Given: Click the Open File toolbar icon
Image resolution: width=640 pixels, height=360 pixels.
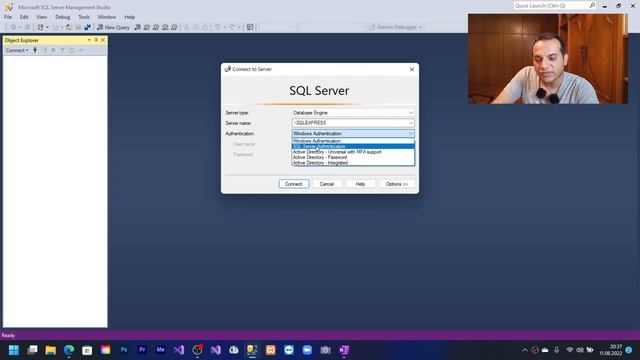Looking at the screenshot, I should (69, 27).
